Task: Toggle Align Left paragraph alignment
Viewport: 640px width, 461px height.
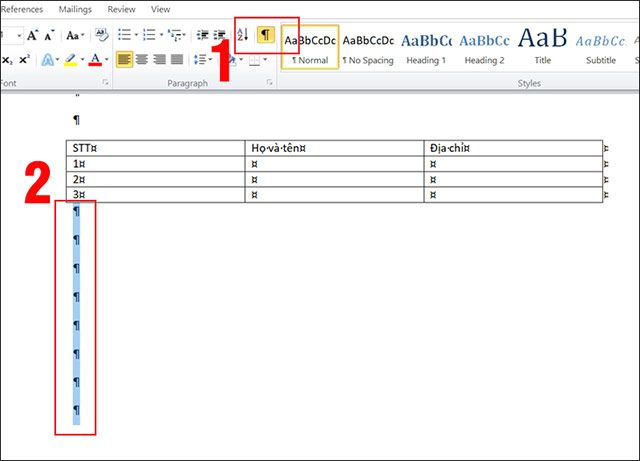Action: click(124, 60)
